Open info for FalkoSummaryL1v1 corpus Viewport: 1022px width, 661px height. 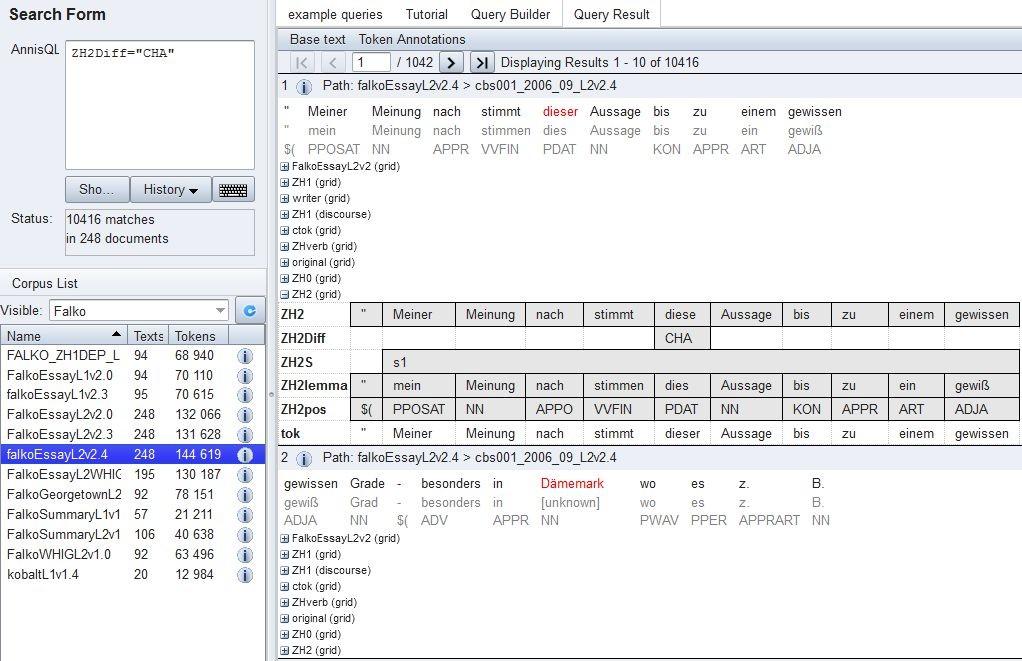244,515
